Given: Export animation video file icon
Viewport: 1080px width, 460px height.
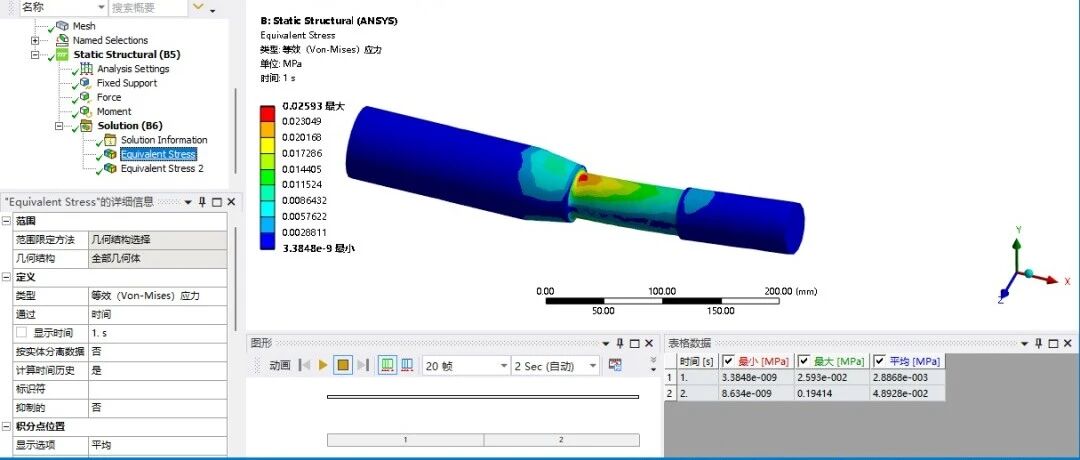Looking at the screenshot, I should click(615, 365).
